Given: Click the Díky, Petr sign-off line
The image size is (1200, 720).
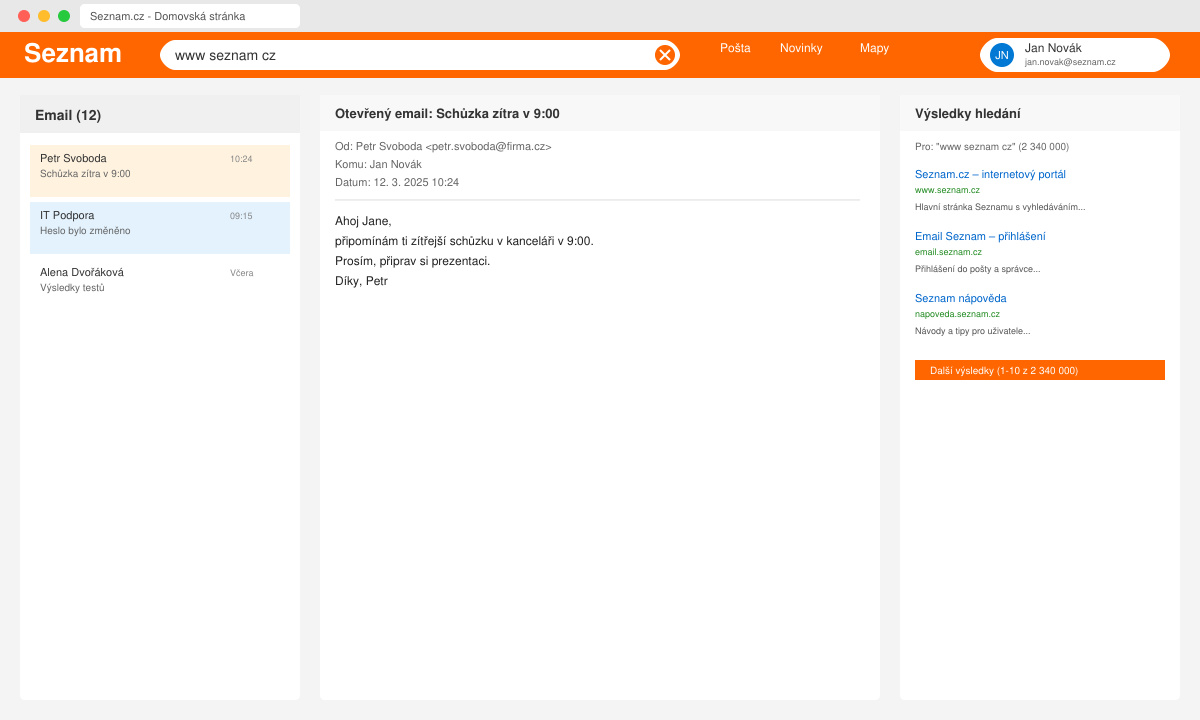Looking at the screenshot, I should pyautogui.click(x=361, y=281).
